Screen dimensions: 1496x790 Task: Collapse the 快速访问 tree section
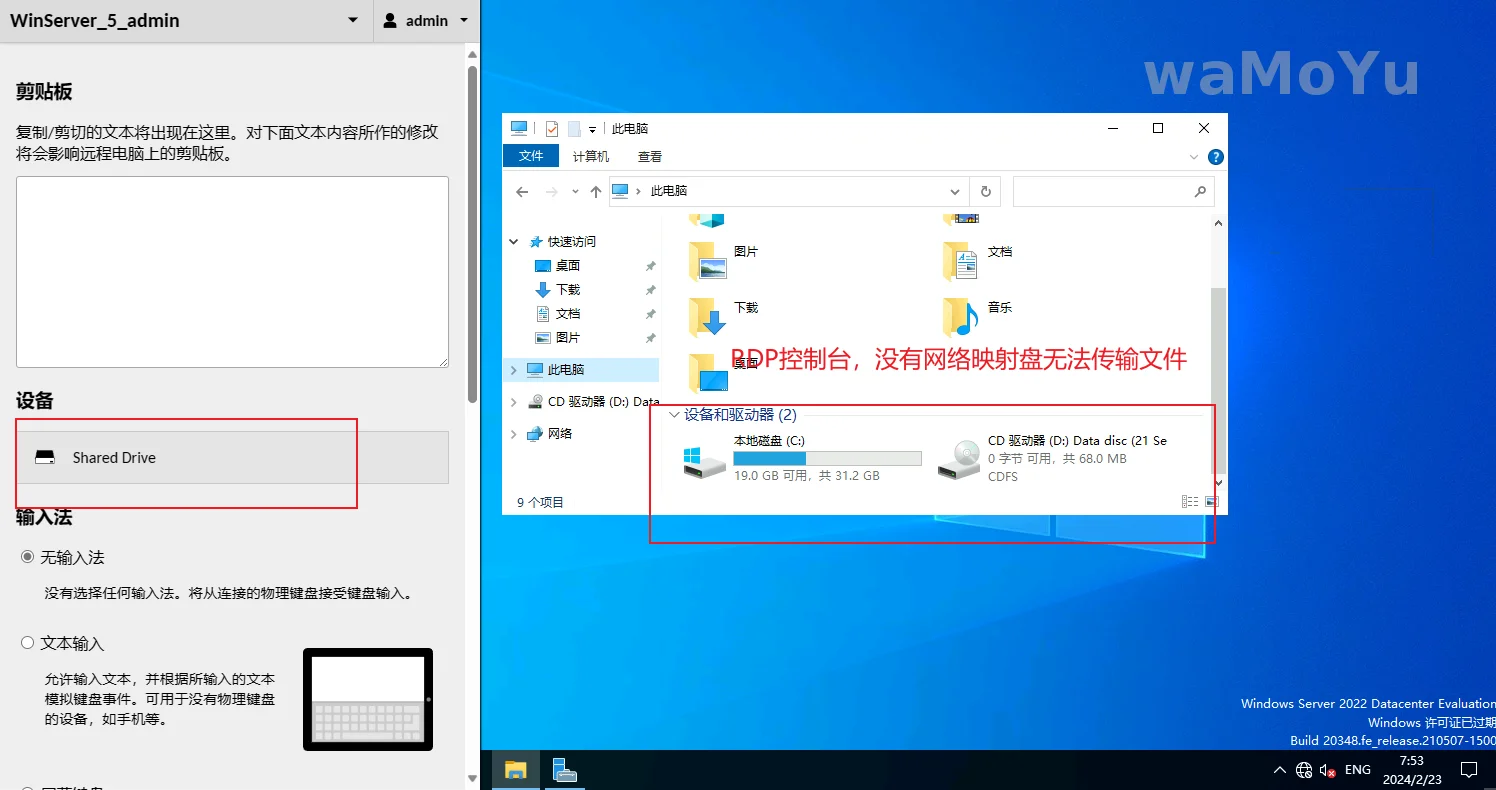(x=514, y=242)
